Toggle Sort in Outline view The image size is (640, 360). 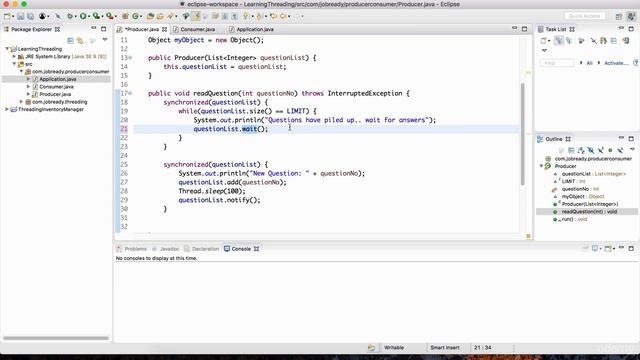[581, 150]
